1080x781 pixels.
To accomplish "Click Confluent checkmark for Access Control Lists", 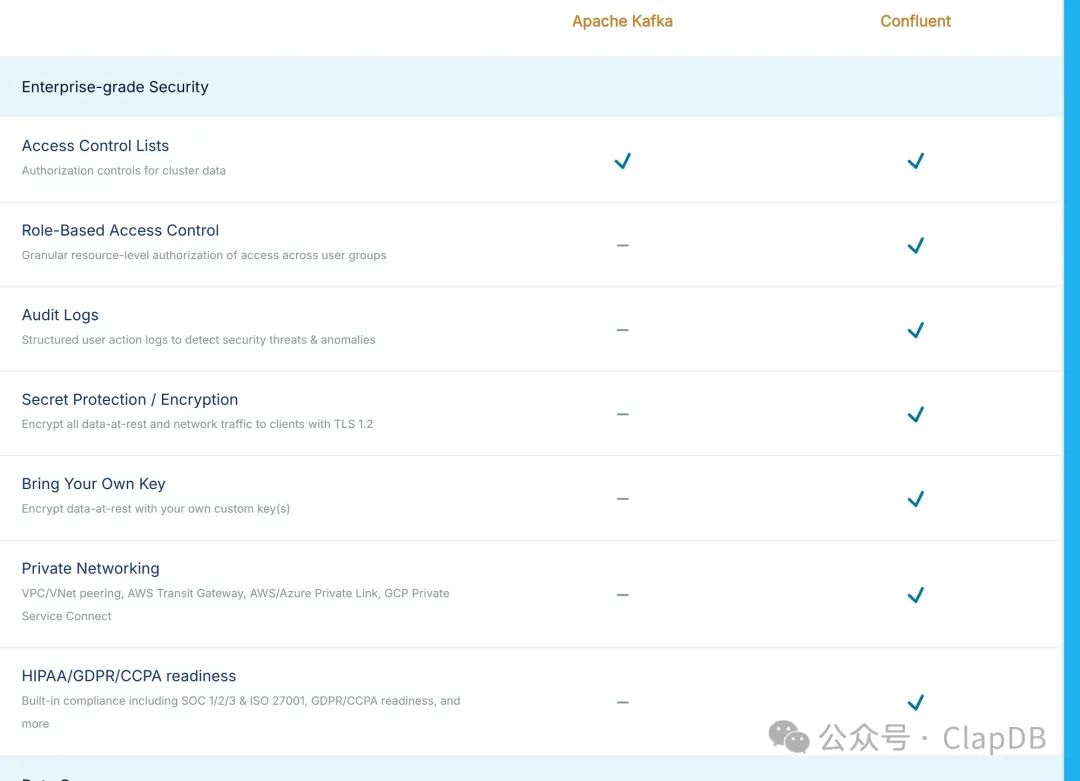I will 915,161.
